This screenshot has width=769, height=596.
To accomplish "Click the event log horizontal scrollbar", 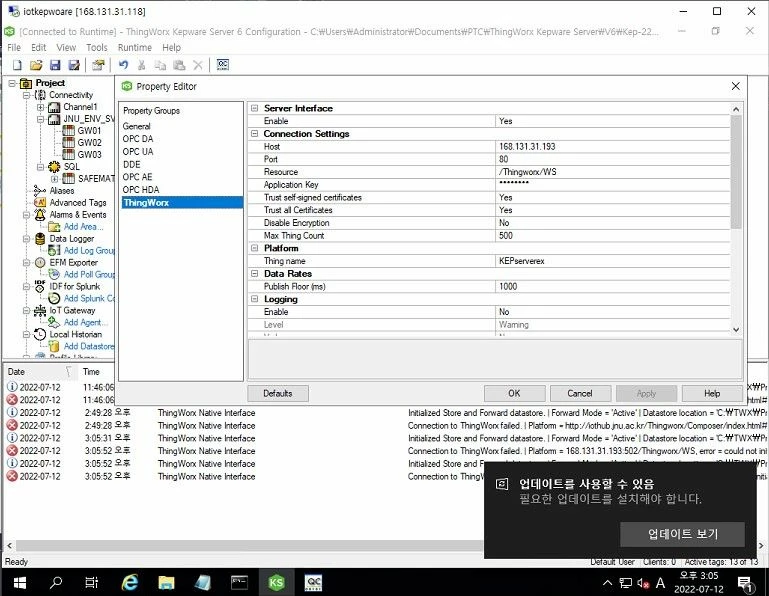I will tap(248, 545).
